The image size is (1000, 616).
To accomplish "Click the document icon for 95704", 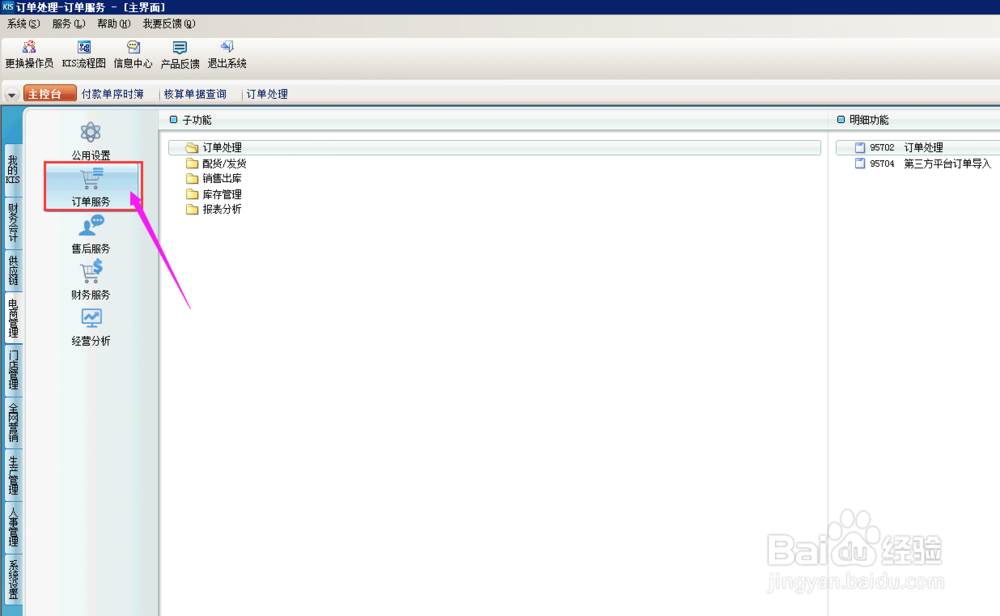I will coord(860,163).
